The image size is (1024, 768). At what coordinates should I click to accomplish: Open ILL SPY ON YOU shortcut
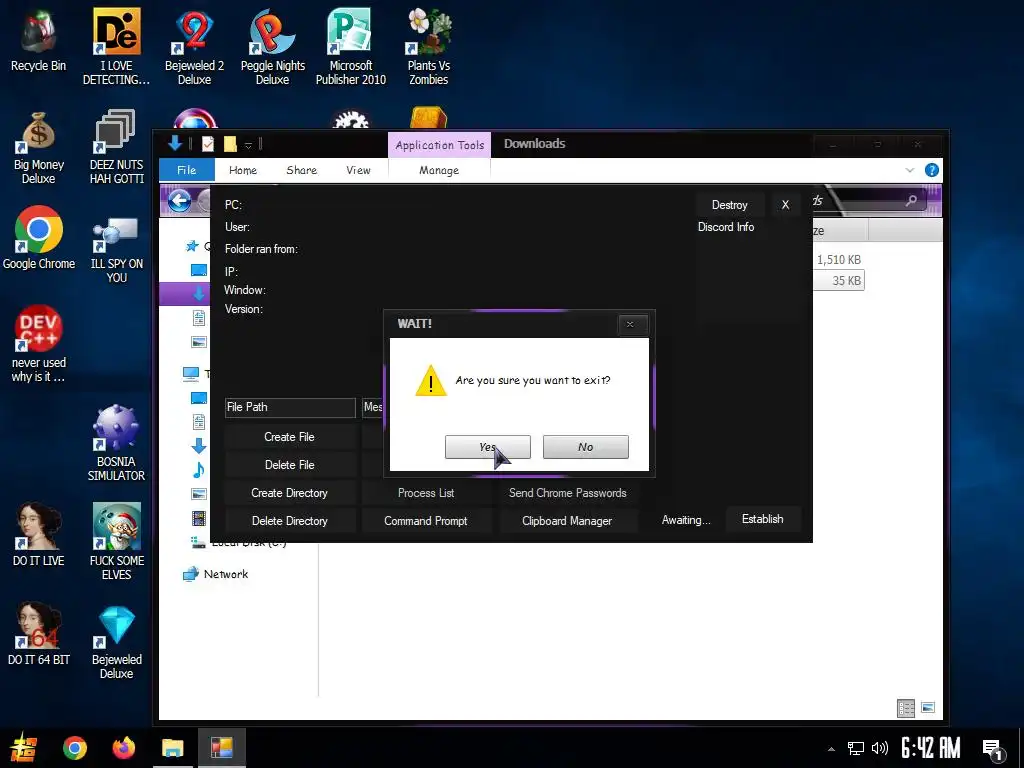116,251
